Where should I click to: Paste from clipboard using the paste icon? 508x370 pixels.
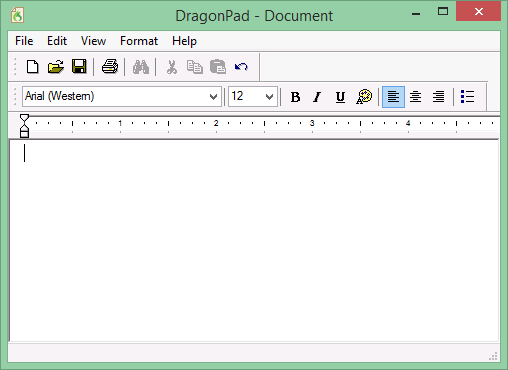(x=218, y=67)
